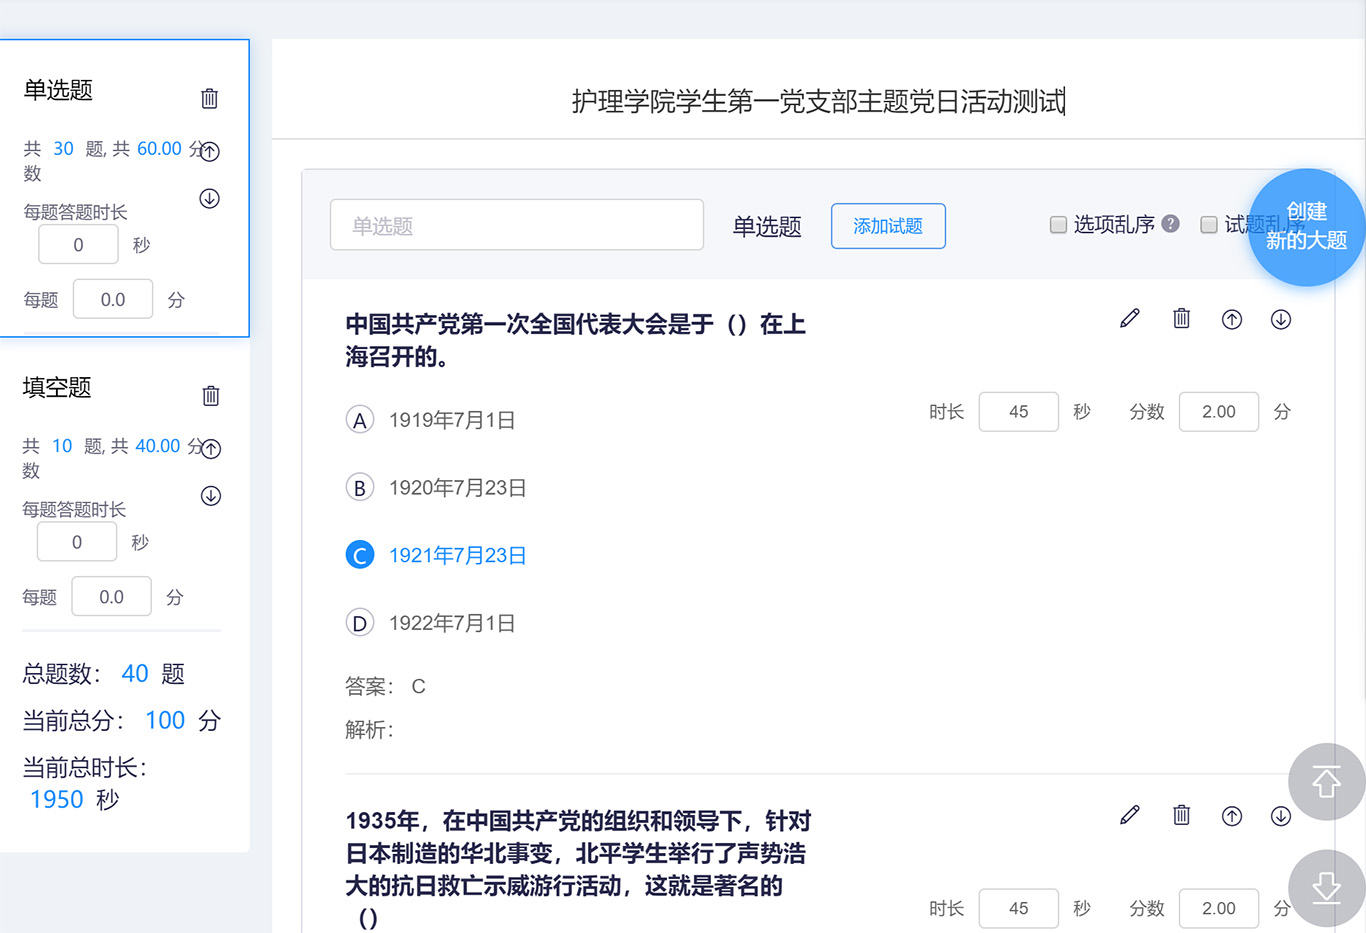Click the 添加试题 button

(x=888, y=226)
